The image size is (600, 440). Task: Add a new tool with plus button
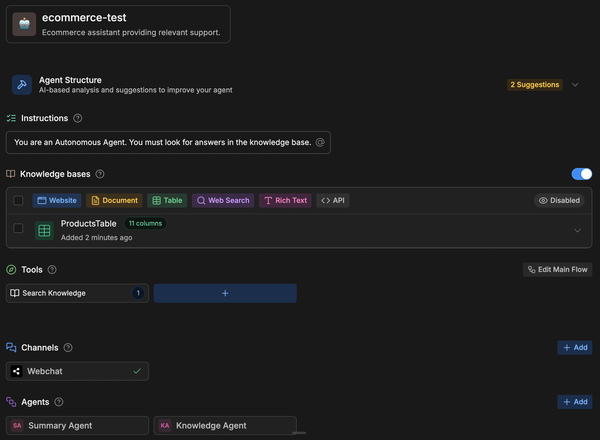(225, 293)
